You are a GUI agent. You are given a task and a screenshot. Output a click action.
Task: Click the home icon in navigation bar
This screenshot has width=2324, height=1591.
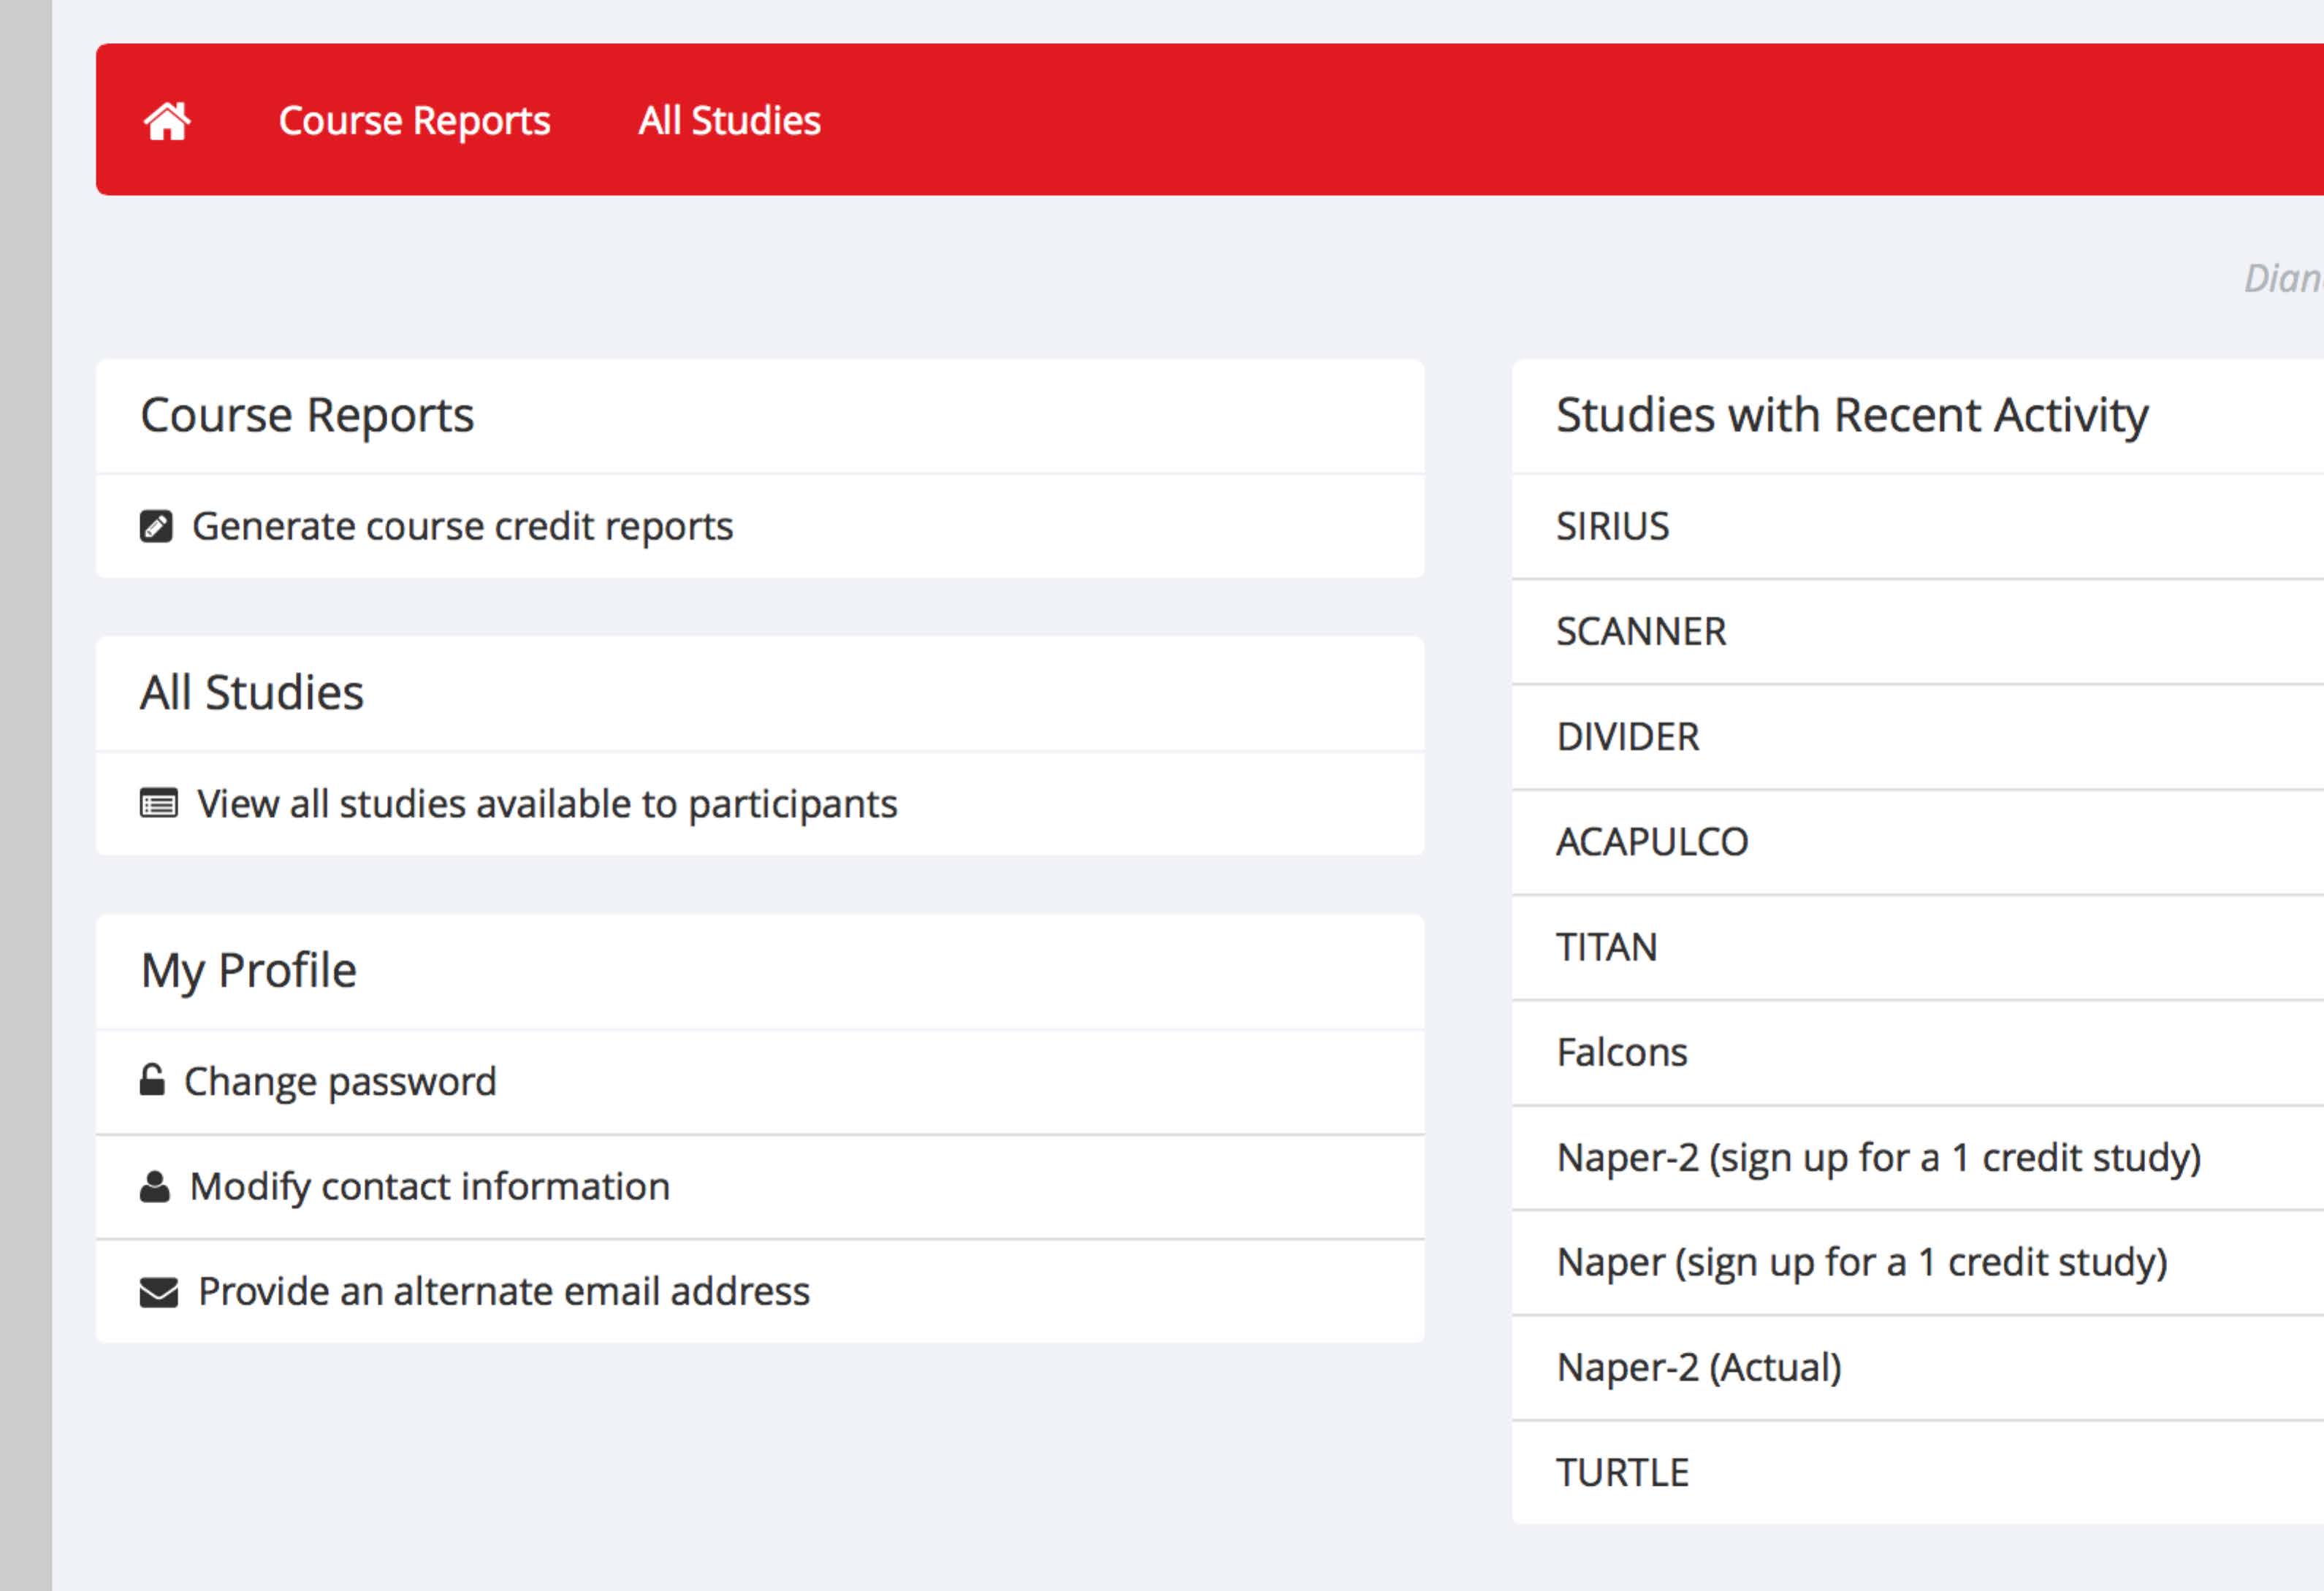167,121
